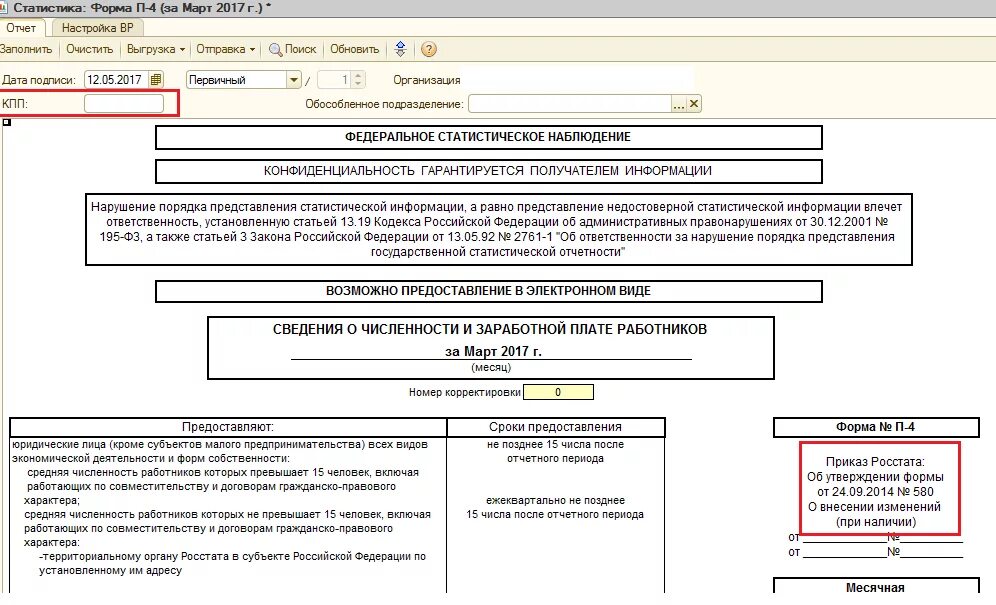This screenshot has height=605, width=996.
Task: Open the Отправка dropdown menu
Action: point(225,50)
